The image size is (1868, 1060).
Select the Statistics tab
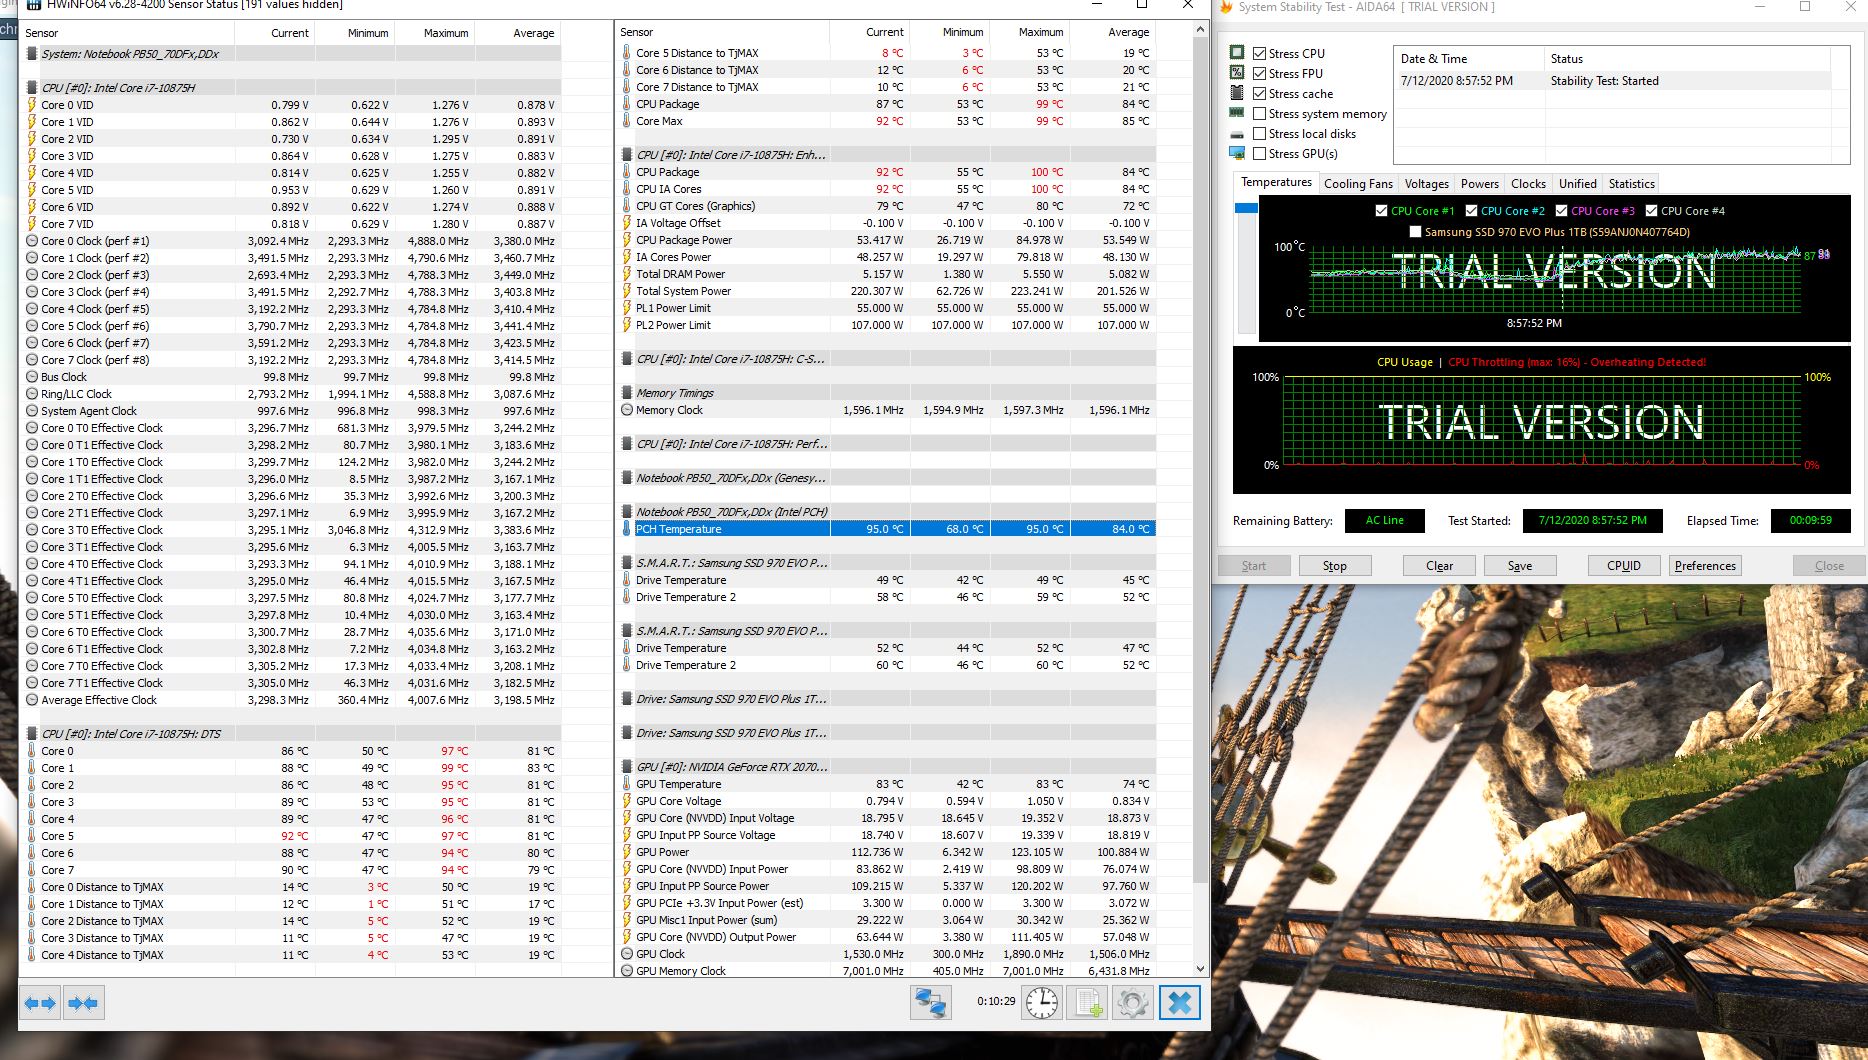[1631, 184]
